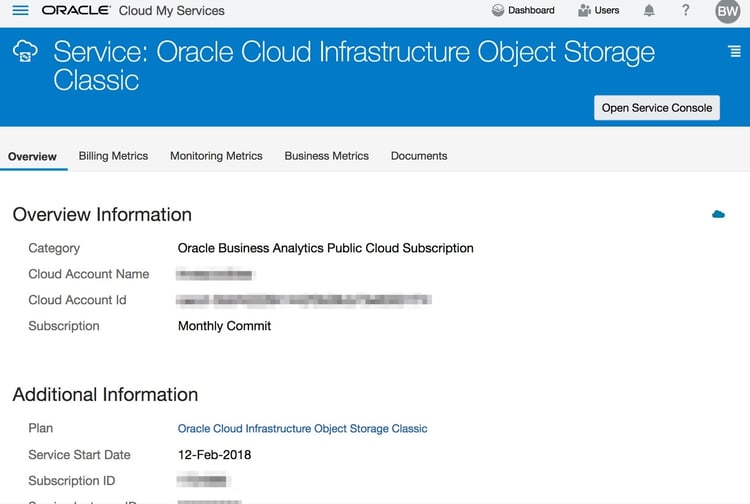This screenshot has width=750, height=504.
Task: Click the '12-Feb-2018' start date value
Action: tap(214, 455)
